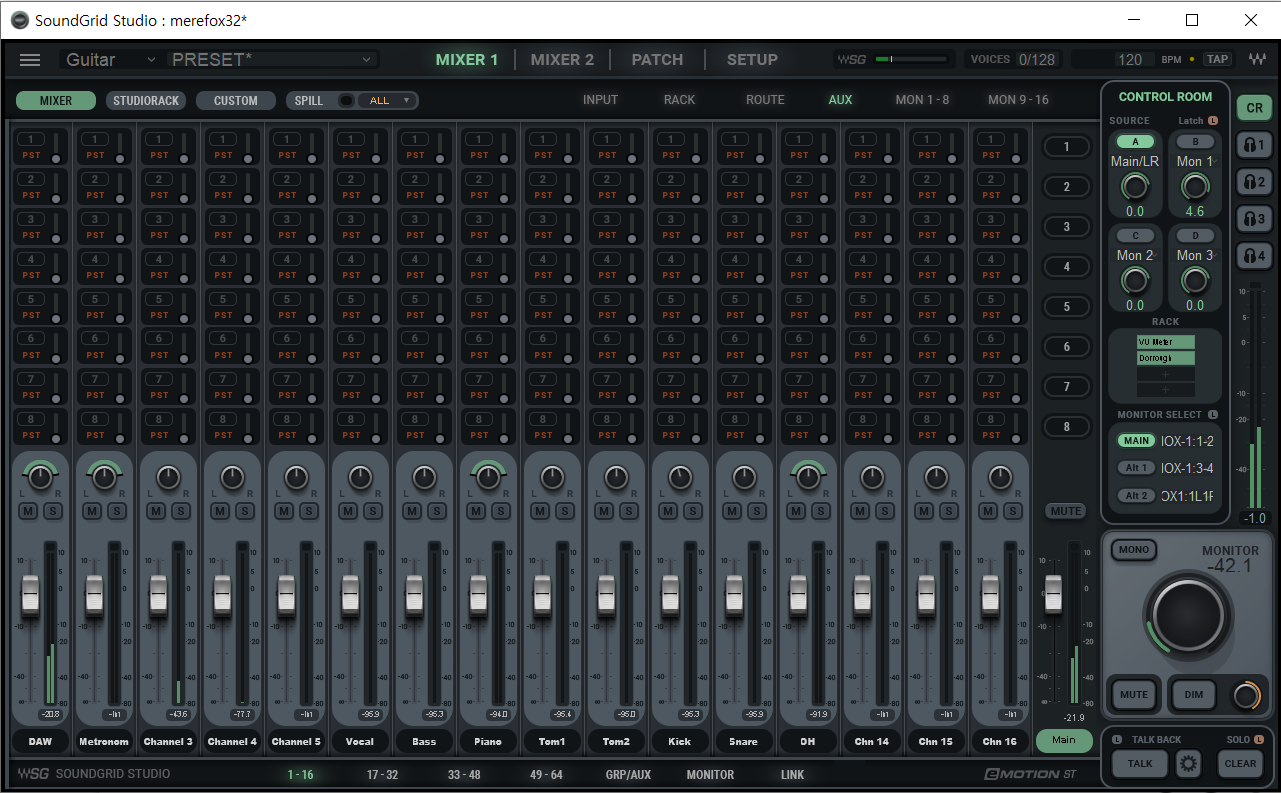Click the large monitor volume knob
The image size is (1281, 793).
click(1187, 612)
